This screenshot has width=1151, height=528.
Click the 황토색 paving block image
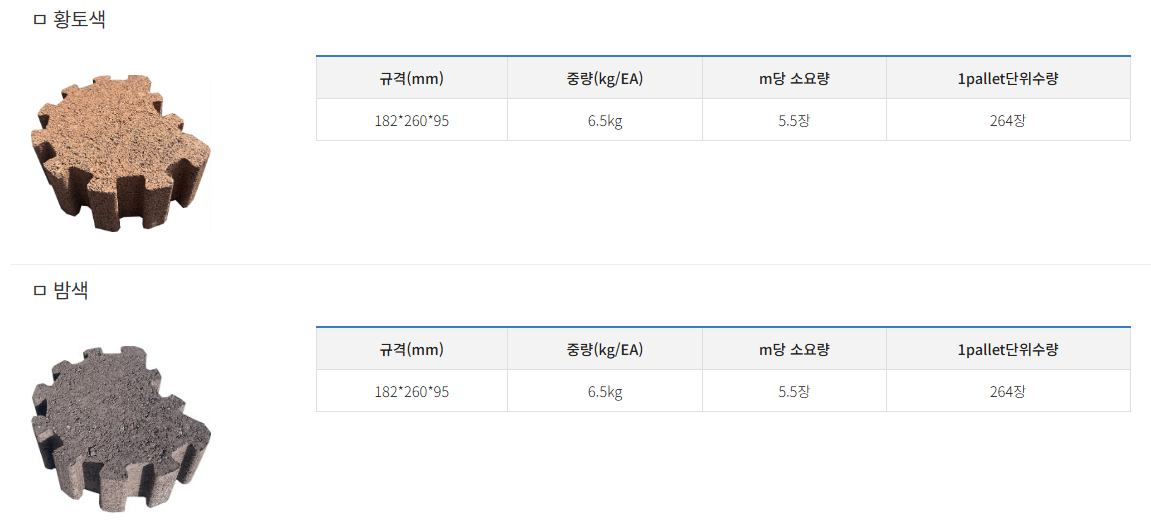[x=121, y=154]
